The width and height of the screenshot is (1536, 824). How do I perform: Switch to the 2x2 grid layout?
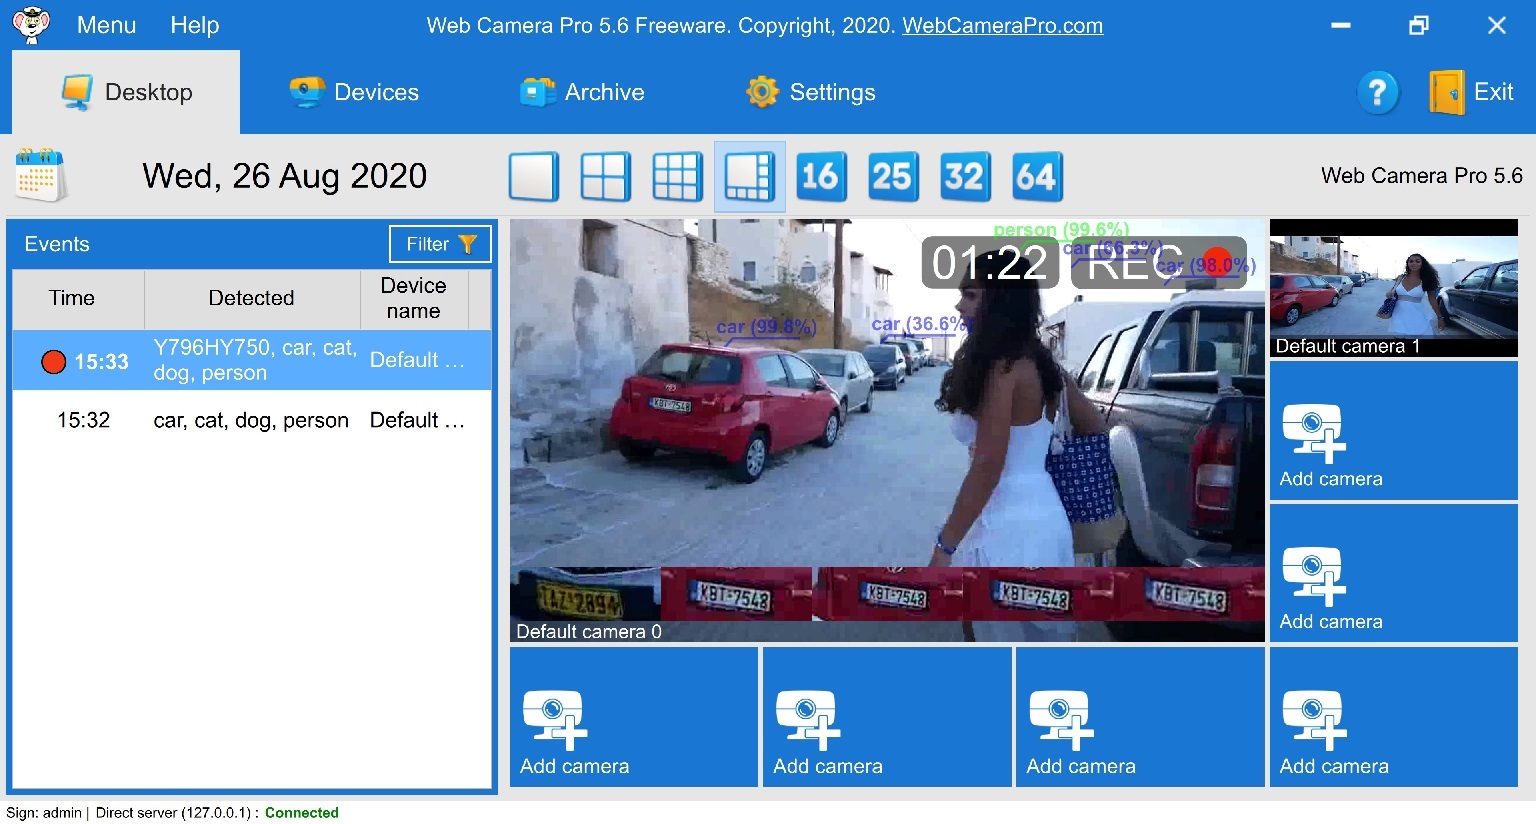coord(605,176)
